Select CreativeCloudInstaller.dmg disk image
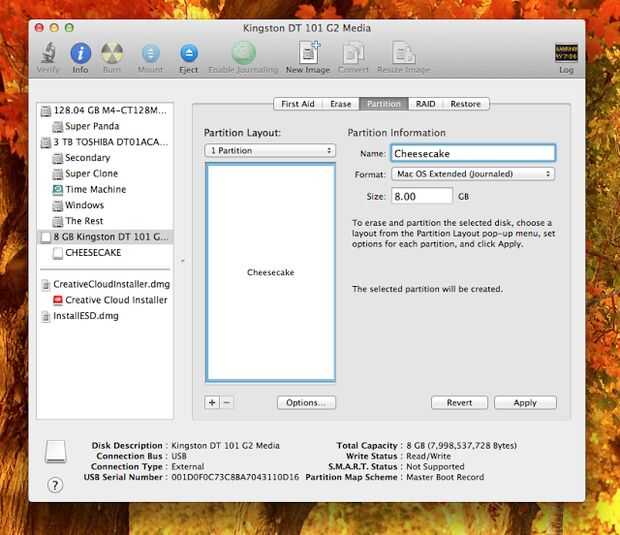 point(105,284)
